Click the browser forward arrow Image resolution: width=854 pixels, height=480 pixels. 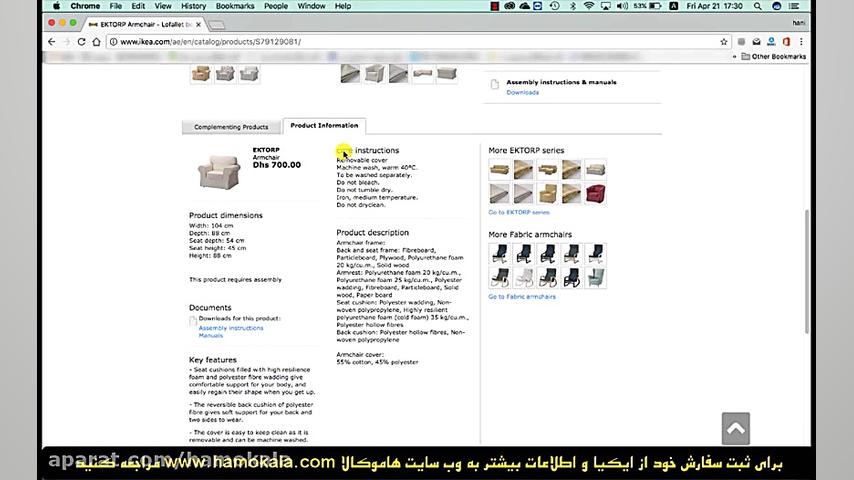coord(66,41)
